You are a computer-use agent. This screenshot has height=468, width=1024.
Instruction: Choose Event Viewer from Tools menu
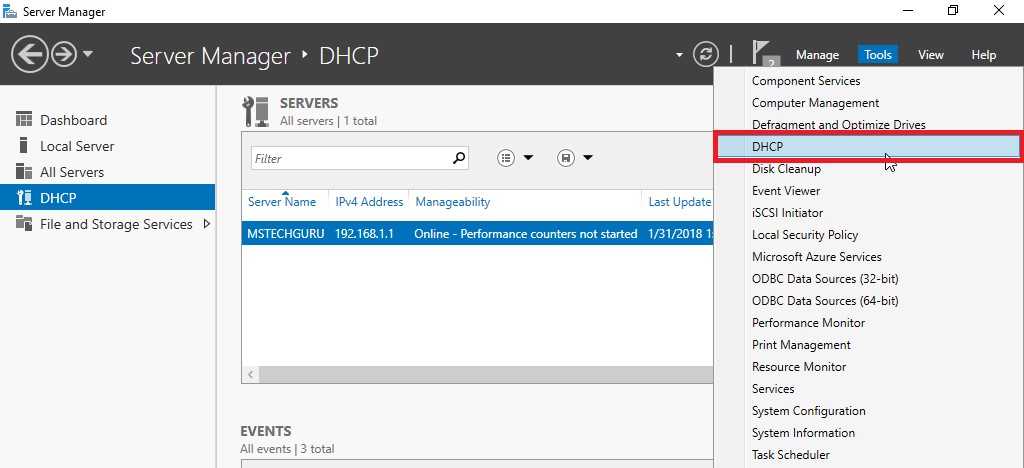coord(786,191)
